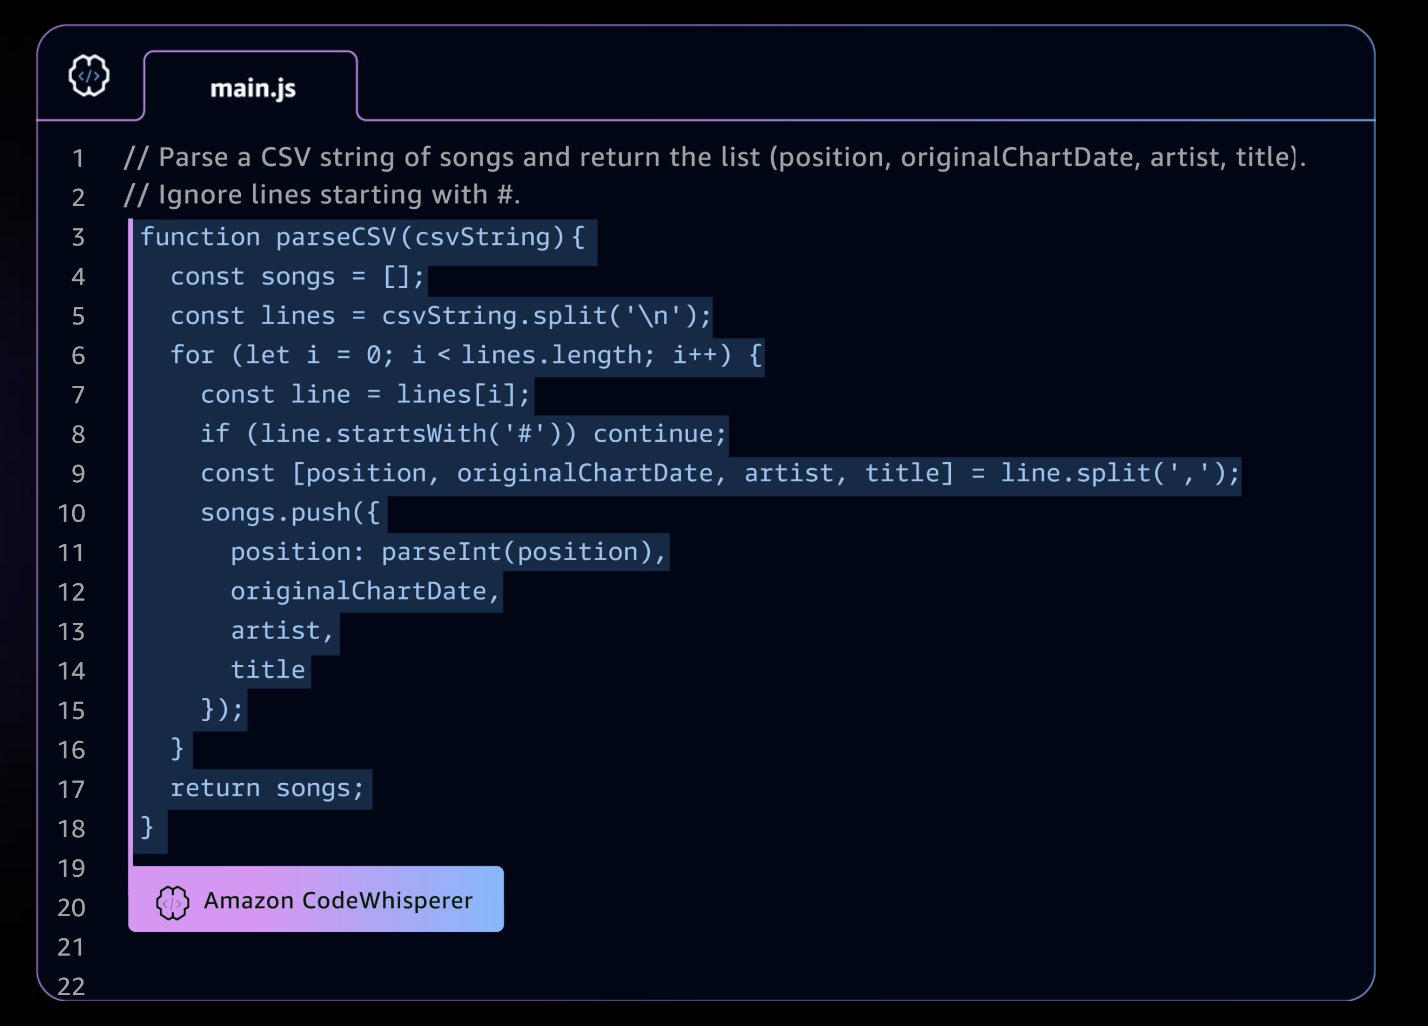Expand the parseCSV function body at line 3
Screen dimensions: 1428x1026
(x=366, y=237)
